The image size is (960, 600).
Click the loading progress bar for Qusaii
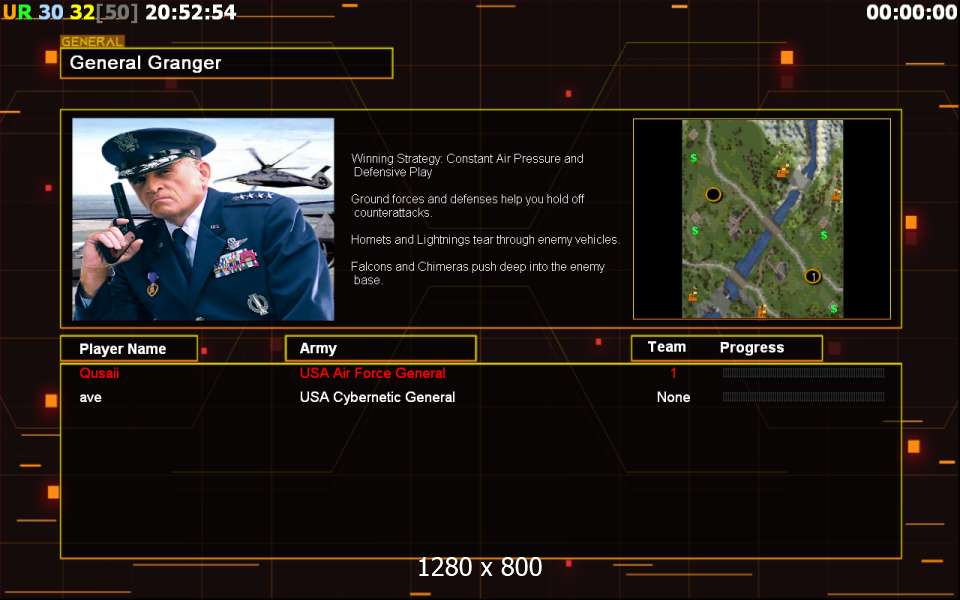803,373
